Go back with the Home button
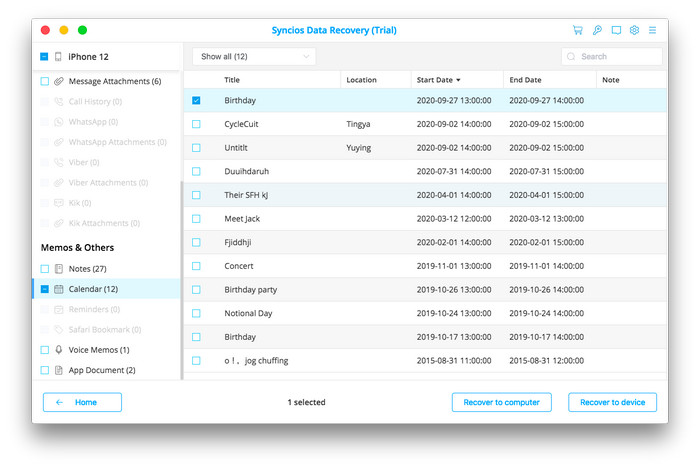The height and width of the screenshot is (469, 700). click(82, 402)
